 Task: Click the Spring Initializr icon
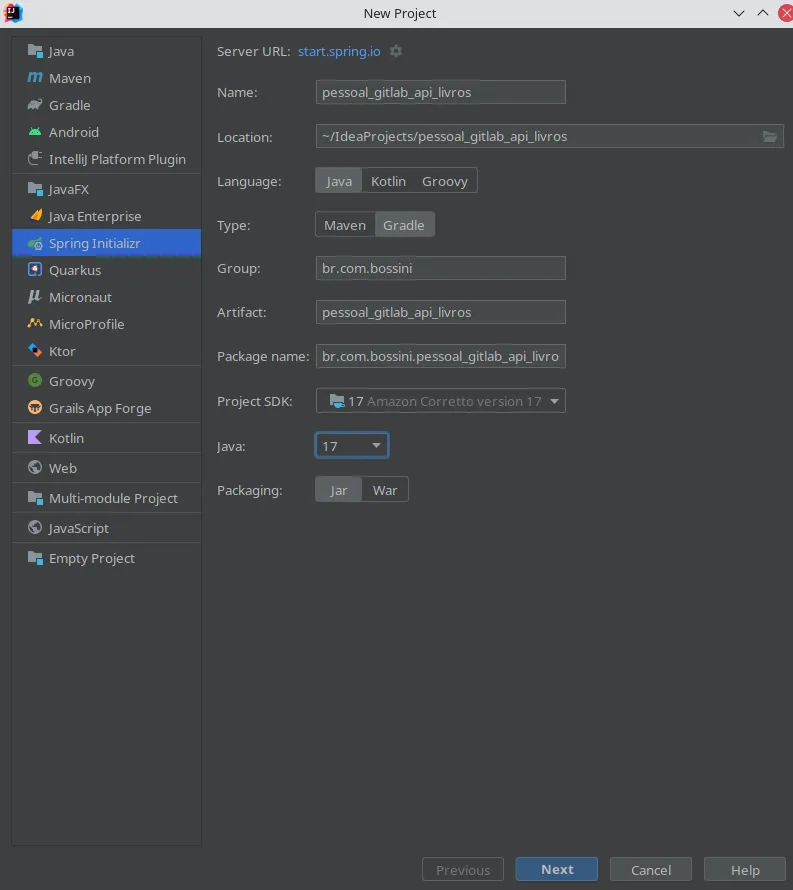[x=35, y=244]
